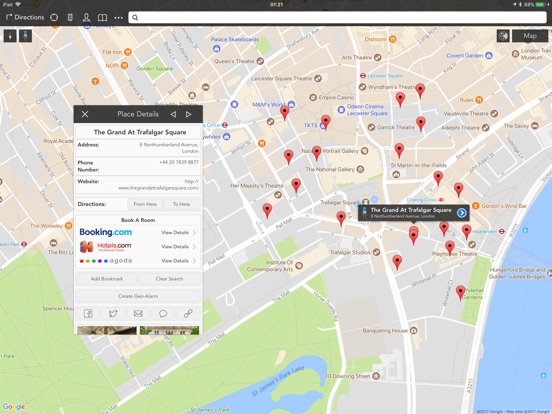The width and height of the screenshot is (552, 414).
Task: Tap the globe icon next to Map
Action: (503, 36)
